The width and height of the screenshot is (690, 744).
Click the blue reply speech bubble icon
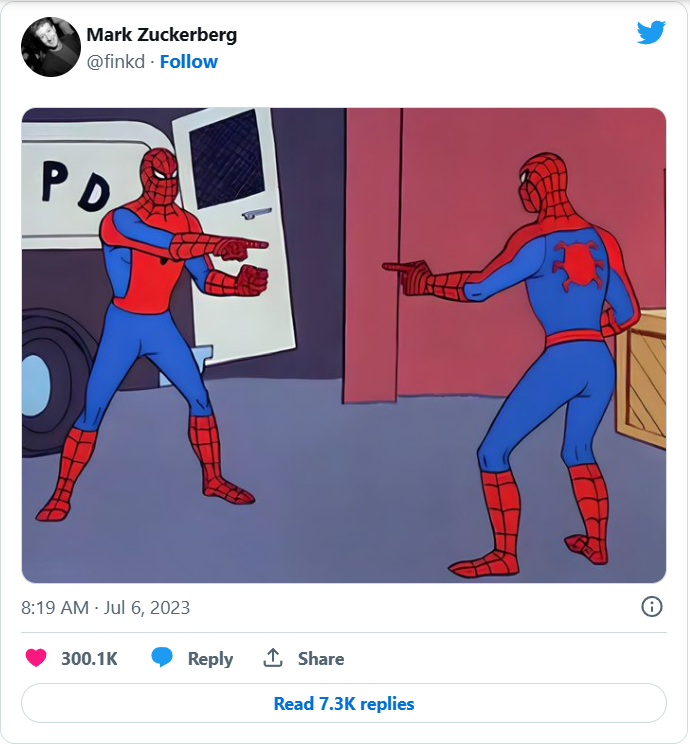(x=163, y=658)
